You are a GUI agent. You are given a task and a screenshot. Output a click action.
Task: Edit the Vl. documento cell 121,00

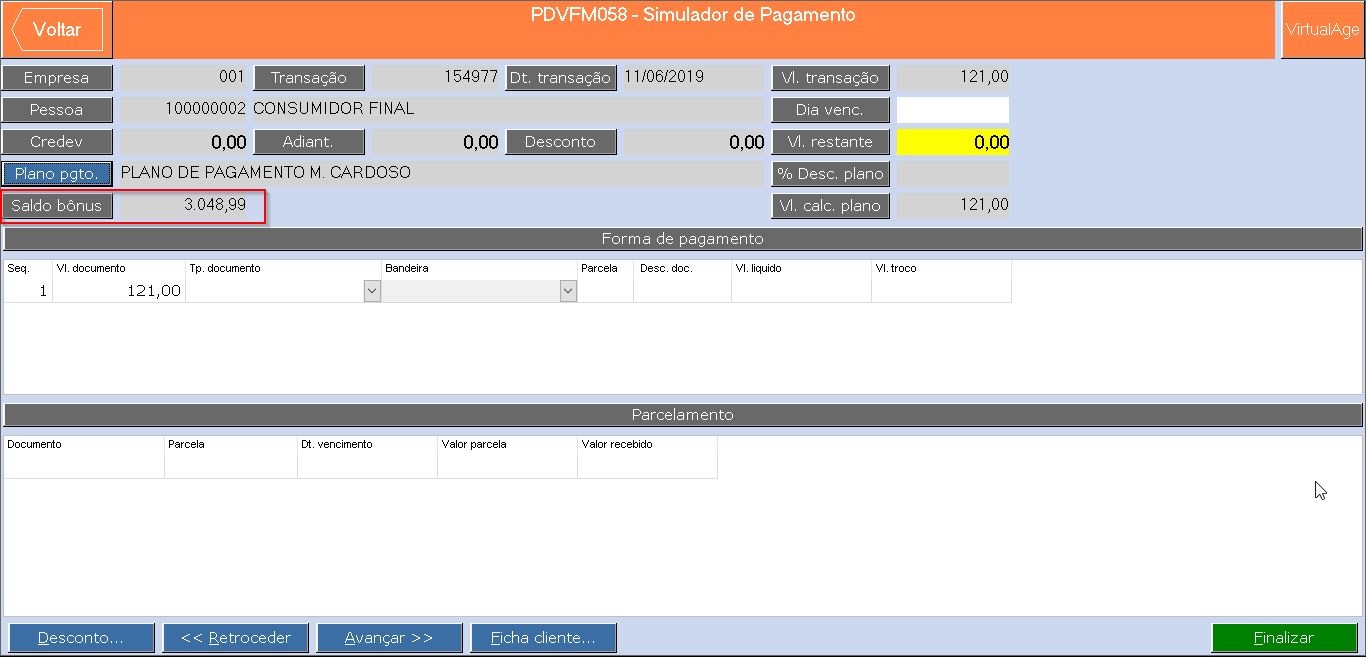point(119,290)
